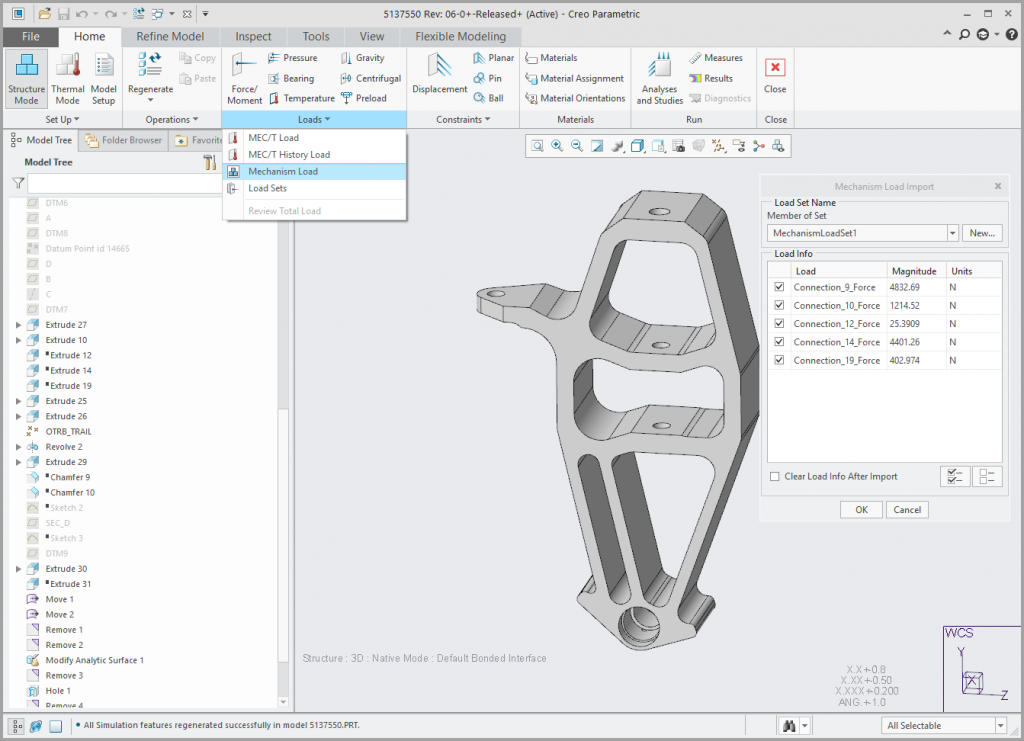Viewport: 1024px width, 741px height.
Task: Create a Pin constraint
Action: pyautogui.click(x=487, y=78)
